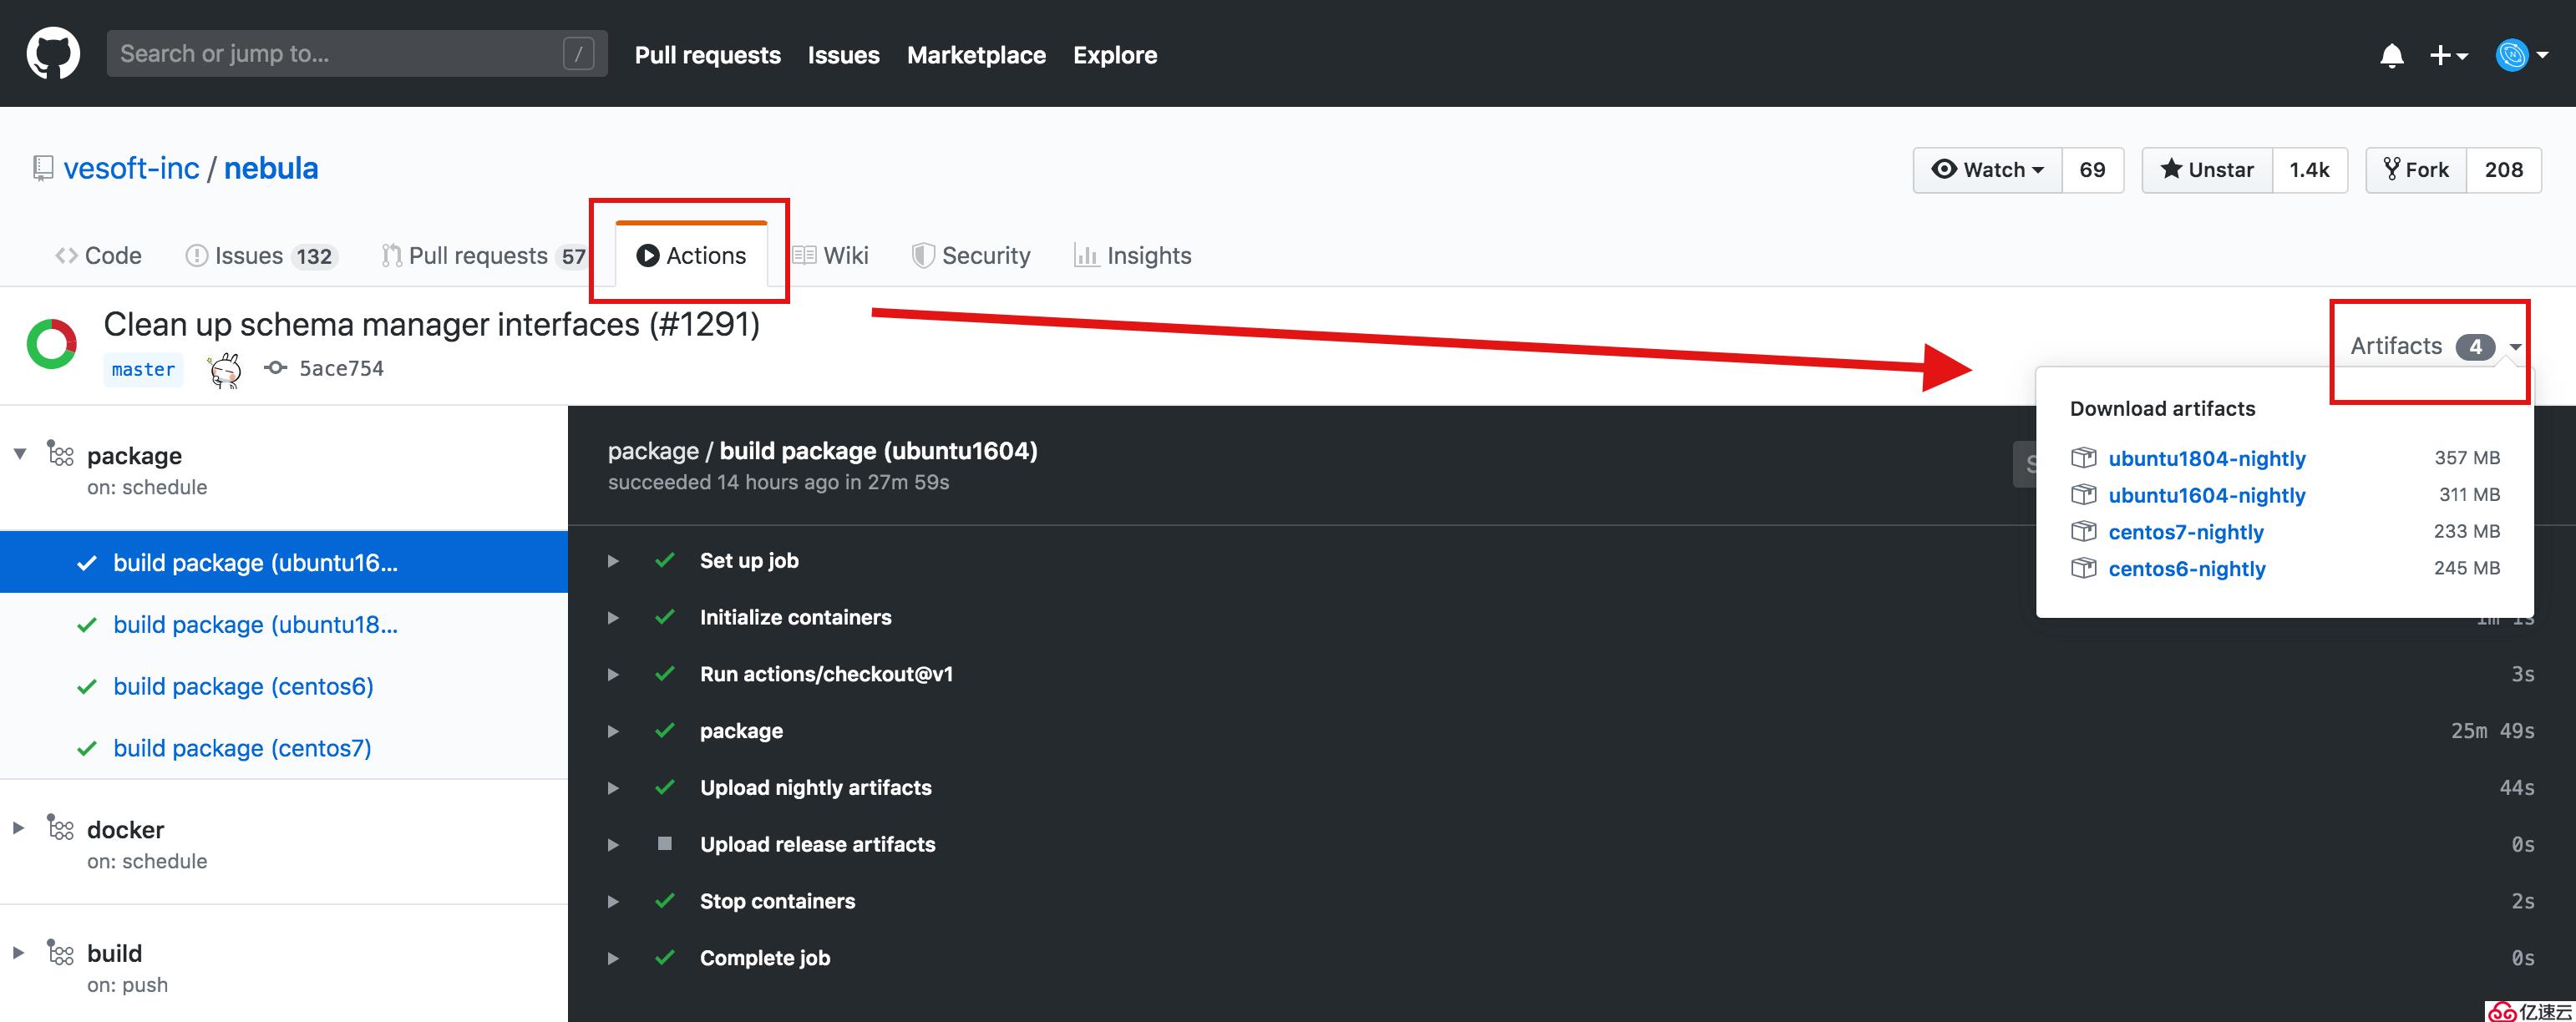Expand the Complete job step

coord(613,958)
